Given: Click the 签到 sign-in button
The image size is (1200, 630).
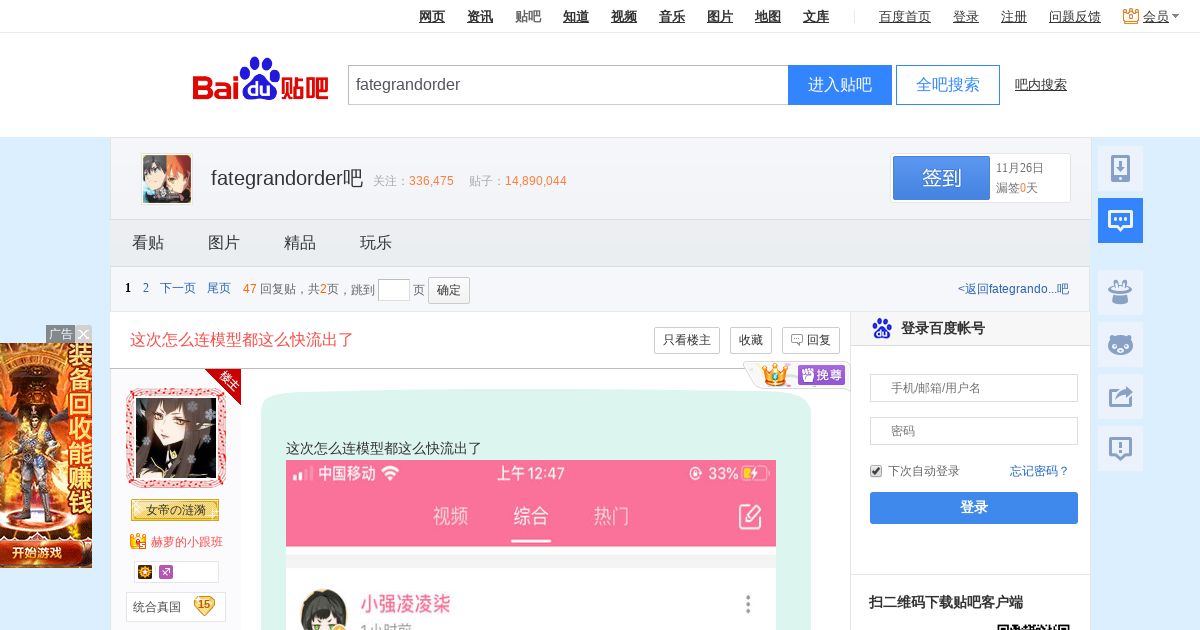Looking at the screenshot, I should (941, 178).
